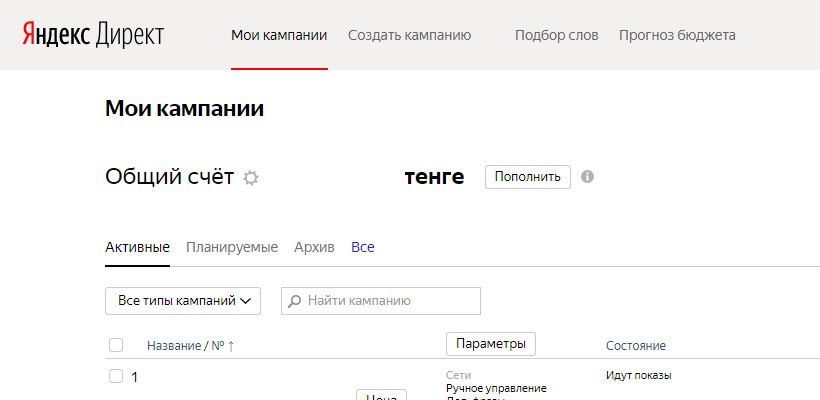The height and width of the screenshot is (400, 820).
Task: Open Подбор слов tool
Action: [x=556, y=35]
